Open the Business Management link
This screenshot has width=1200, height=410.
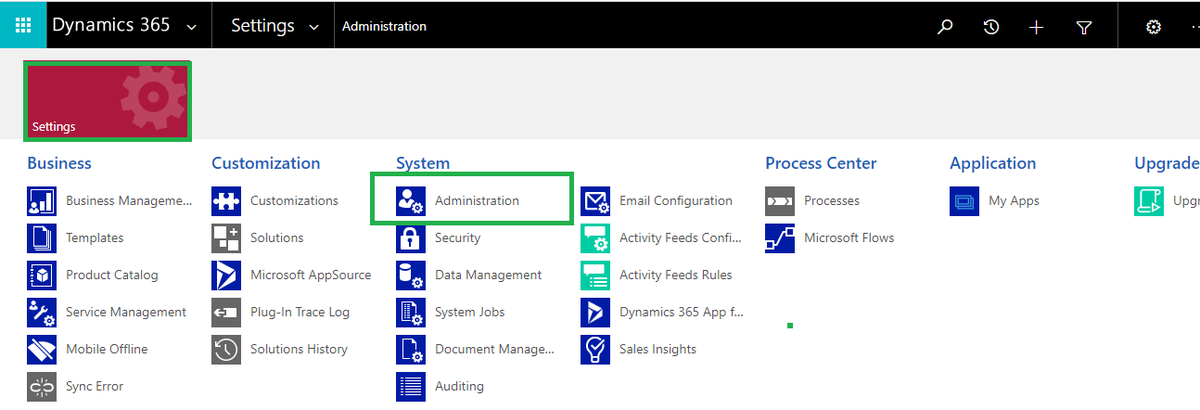click(x=129, y=201)
